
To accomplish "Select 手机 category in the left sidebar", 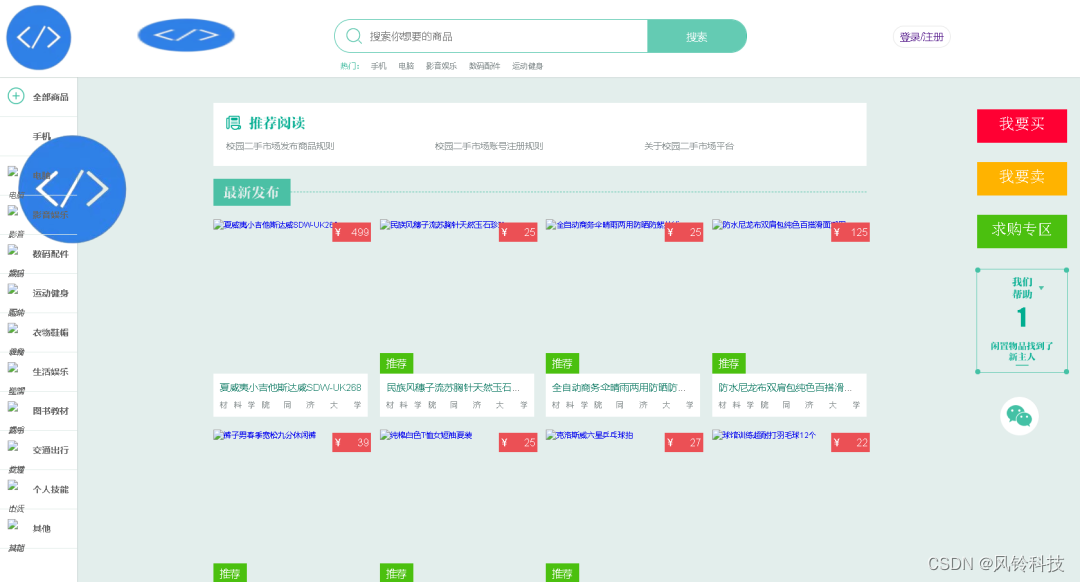I will pyautogui.click(x=41, y=136).
